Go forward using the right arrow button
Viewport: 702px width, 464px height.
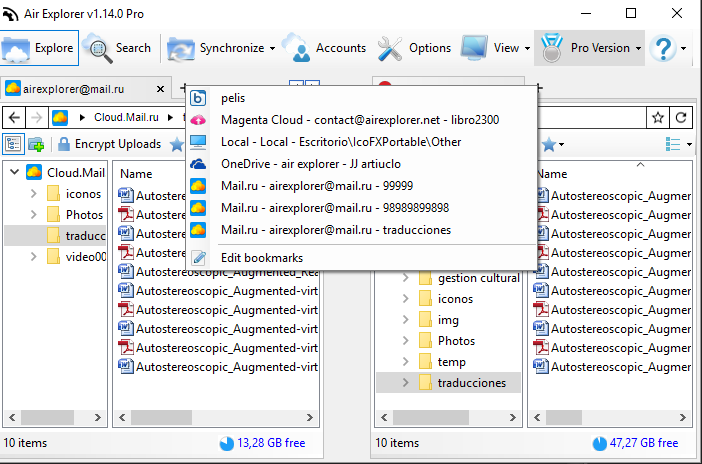tap(37, 117)
